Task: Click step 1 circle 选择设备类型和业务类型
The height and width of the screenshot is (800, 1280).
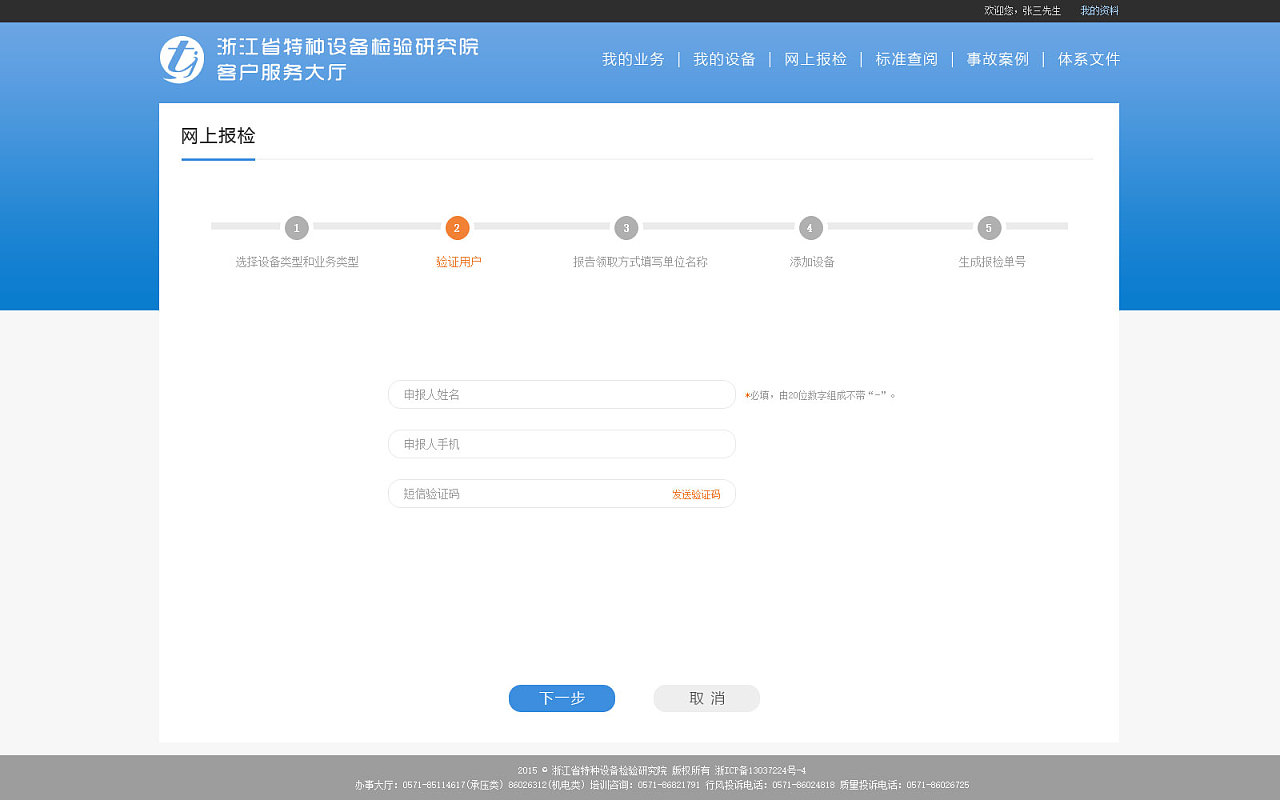Action: (296, 228)
